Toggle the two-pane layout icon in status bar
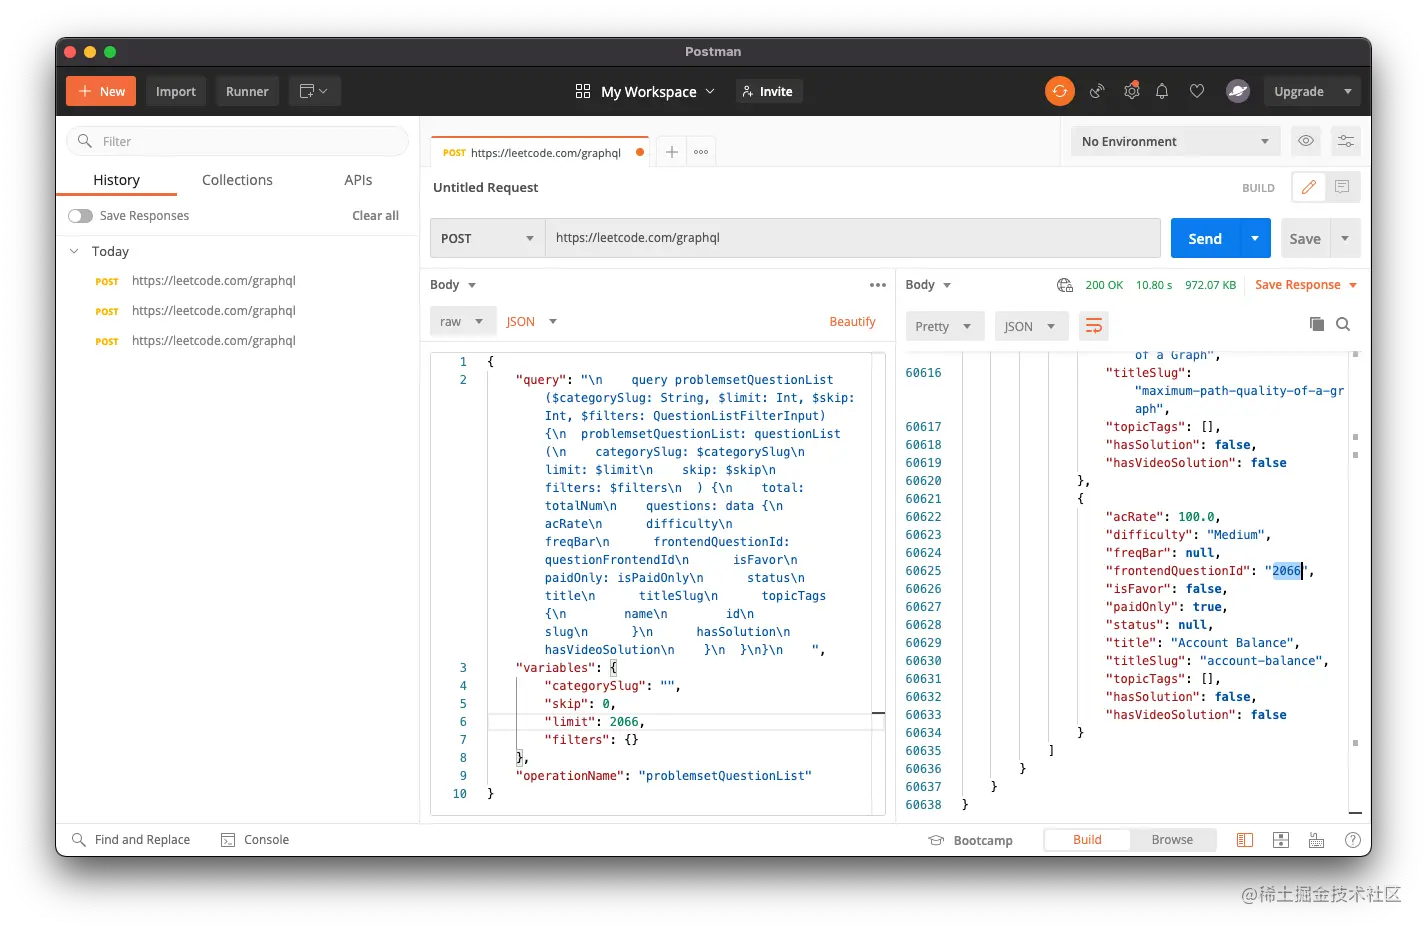 pyautogui.click(x=1244, y=840)
